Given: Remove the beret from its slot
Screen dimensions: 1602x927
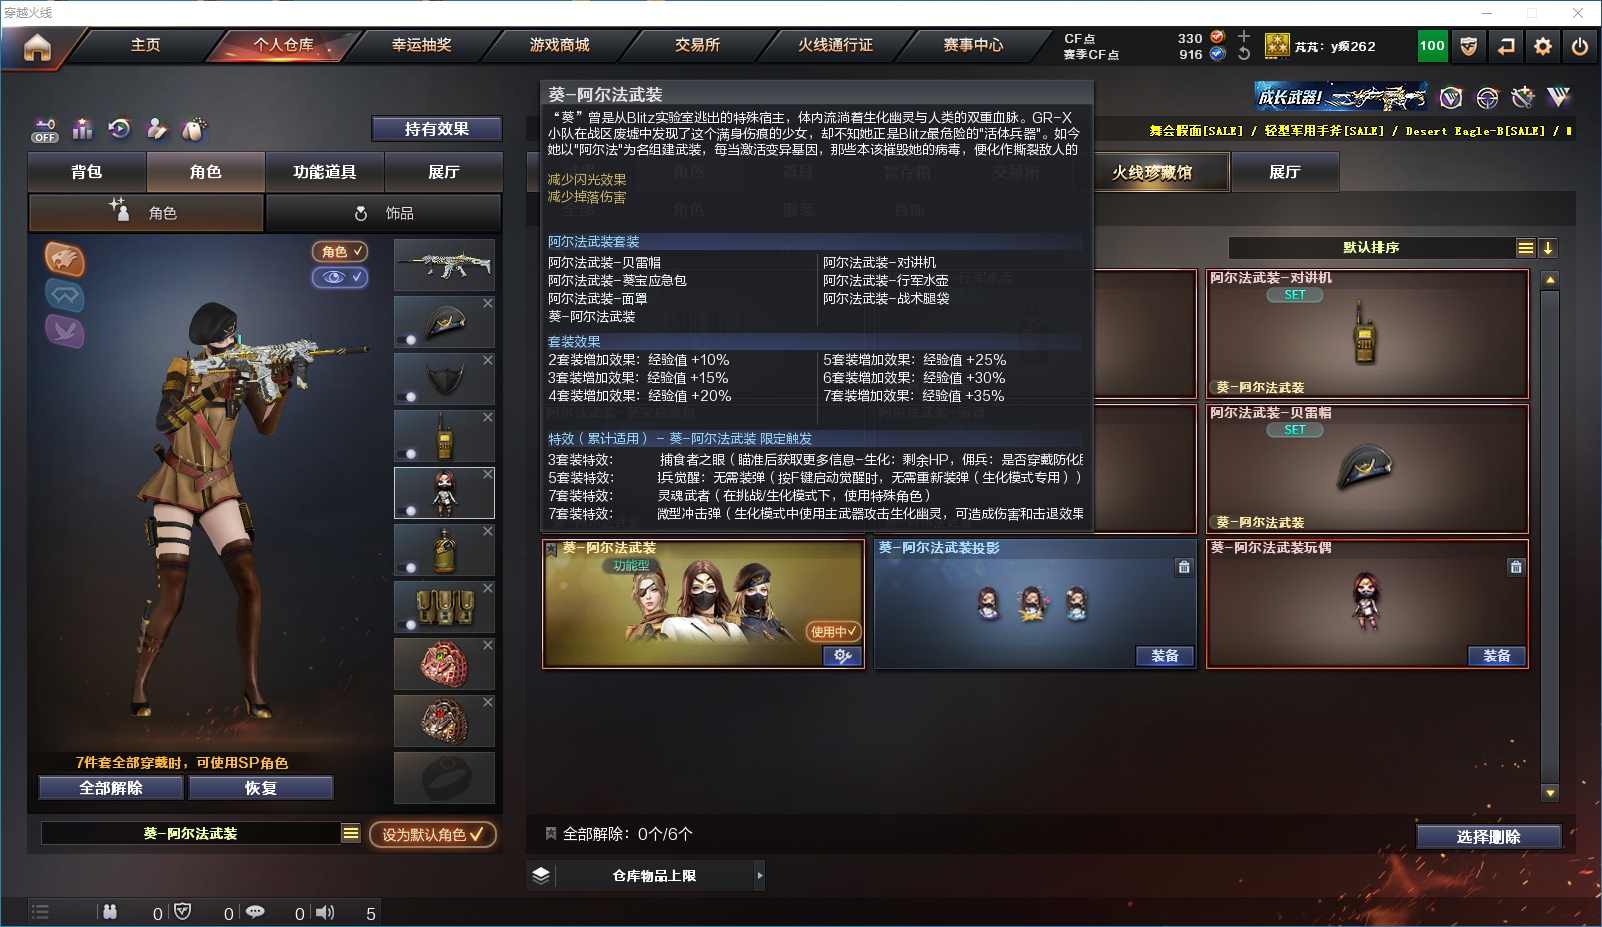Looking at the screenshot, I should click(488, 303).
